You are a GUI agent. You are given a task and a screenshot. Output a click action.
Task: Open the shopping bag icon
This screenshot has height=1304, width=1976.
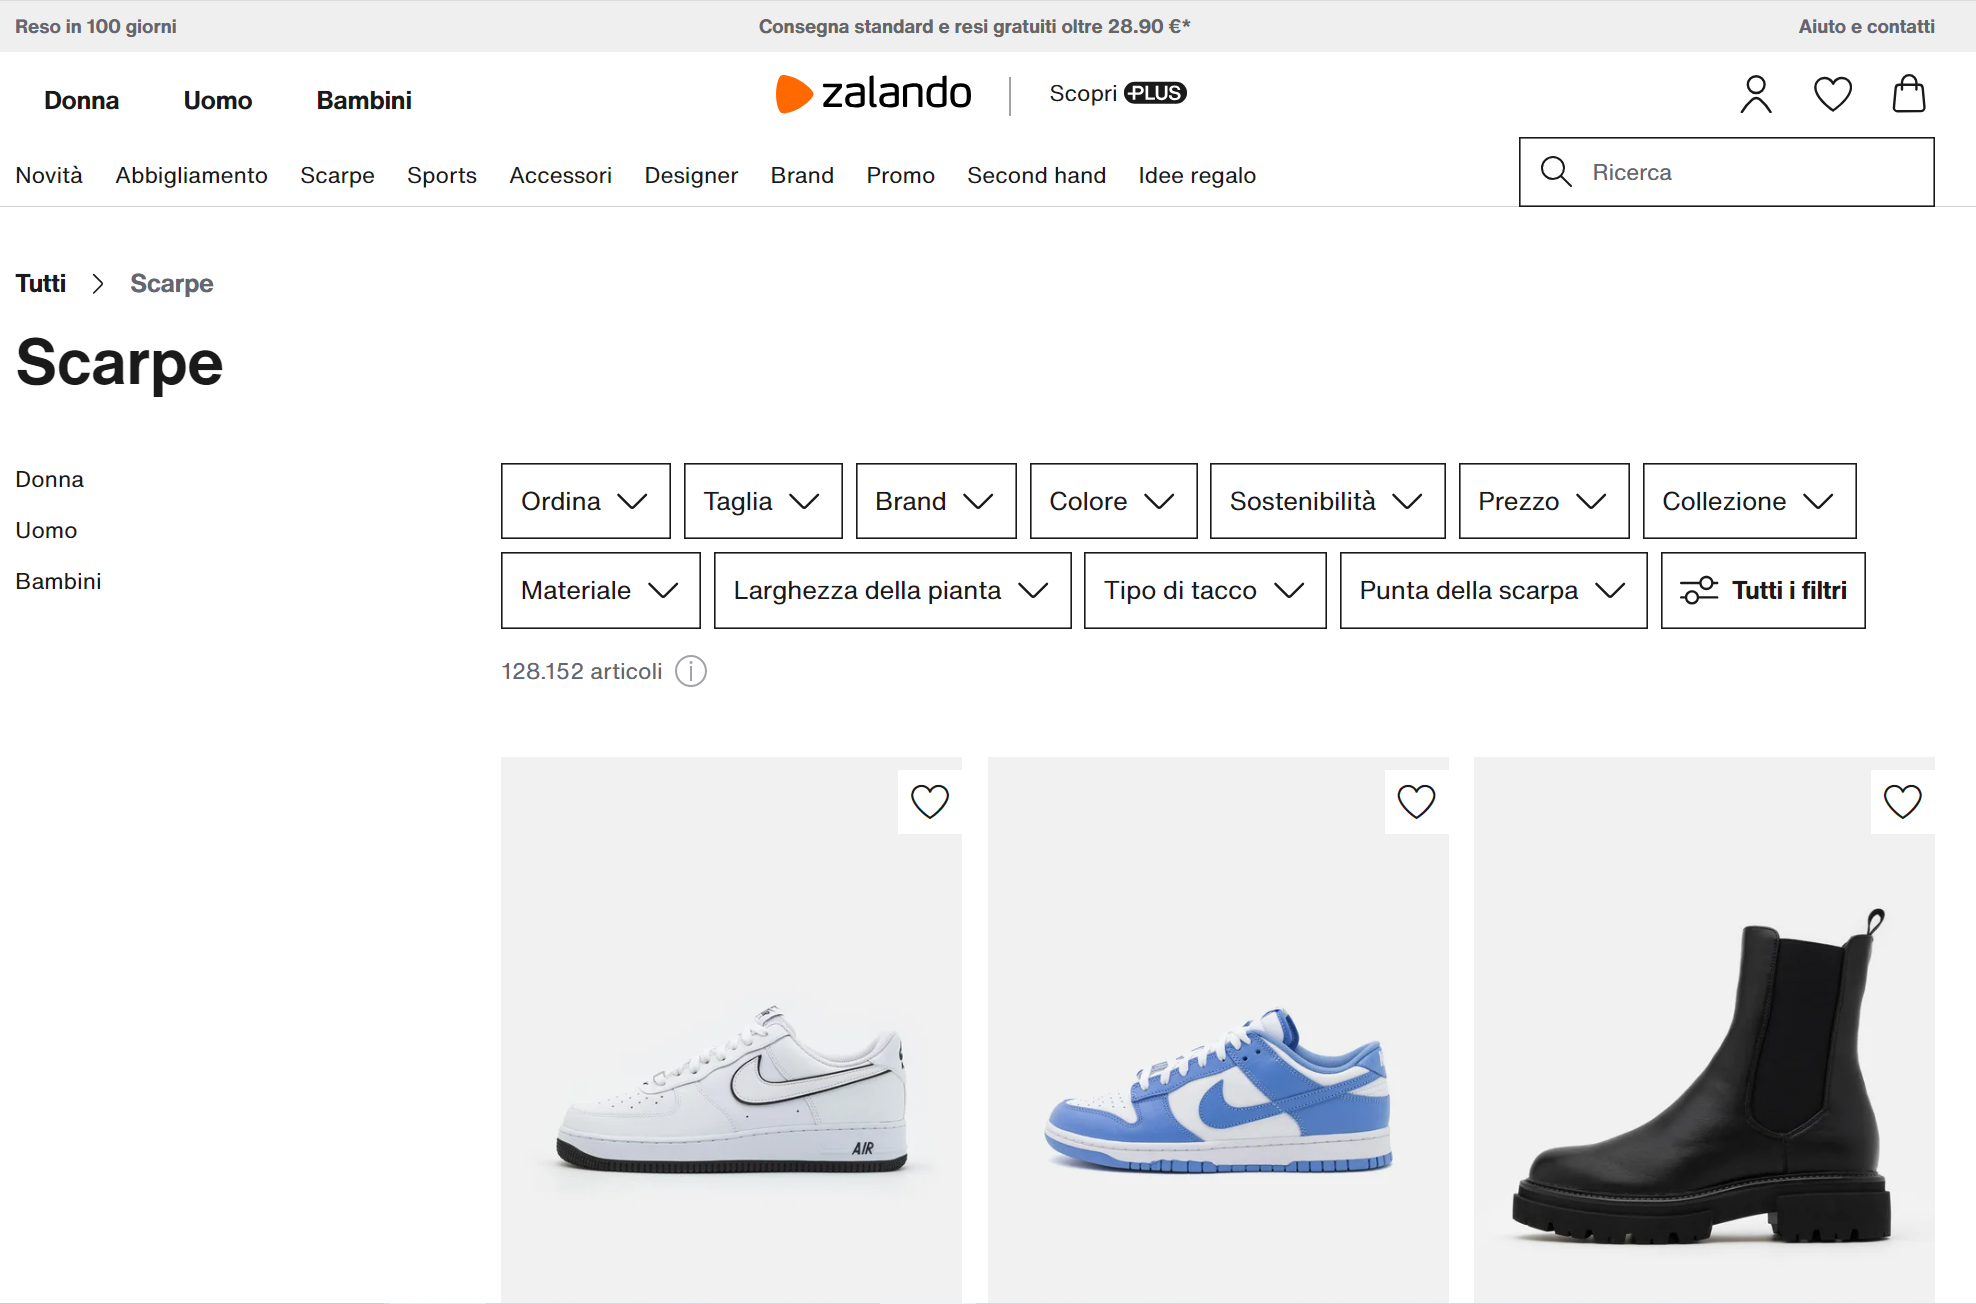(x=1909, y=94)
